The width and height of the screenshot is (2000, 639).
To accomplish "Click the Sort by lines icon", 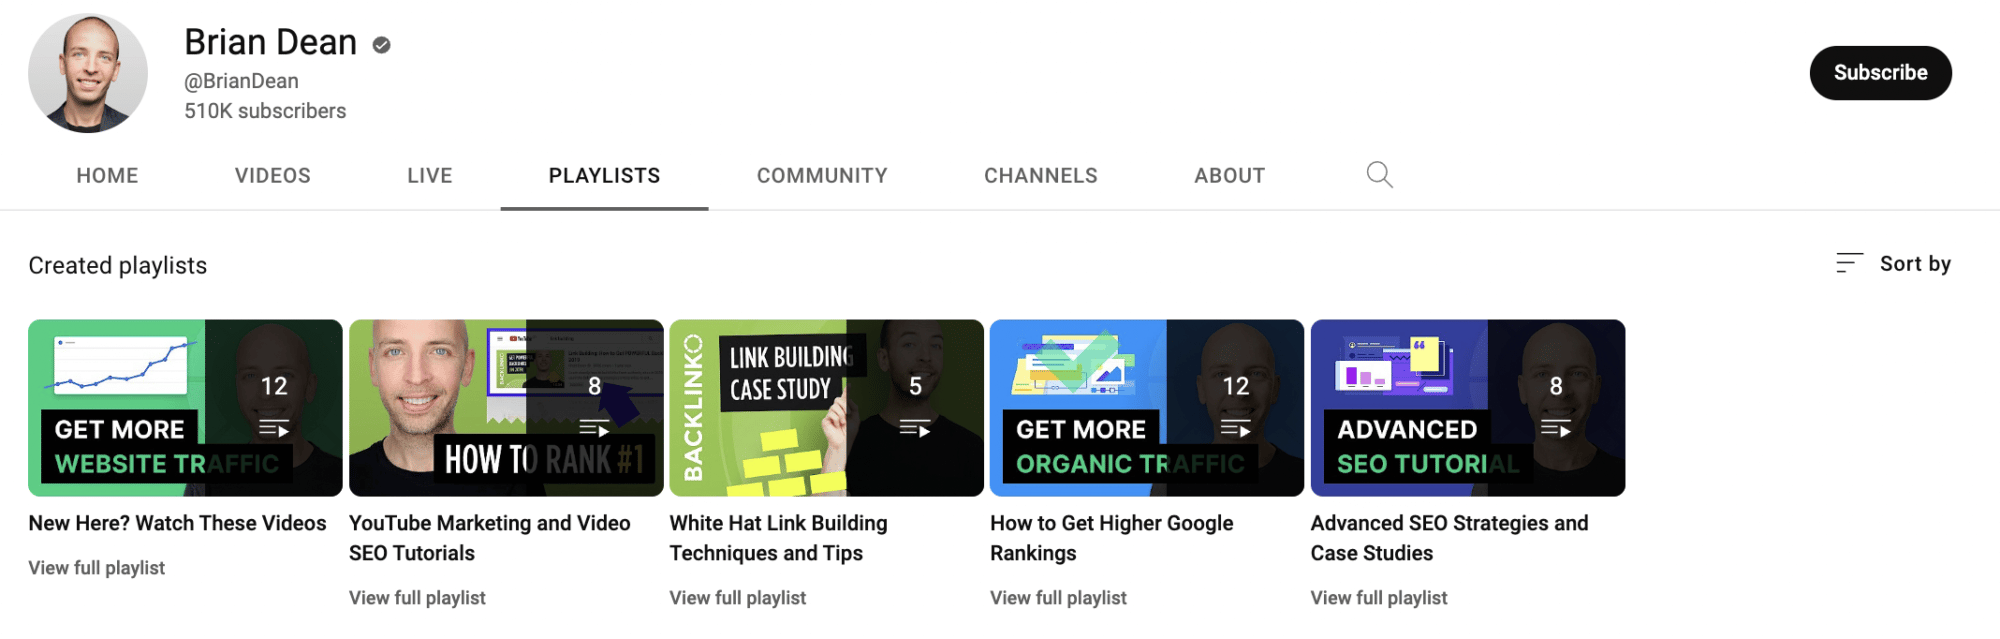I will tap(1849, 263).
